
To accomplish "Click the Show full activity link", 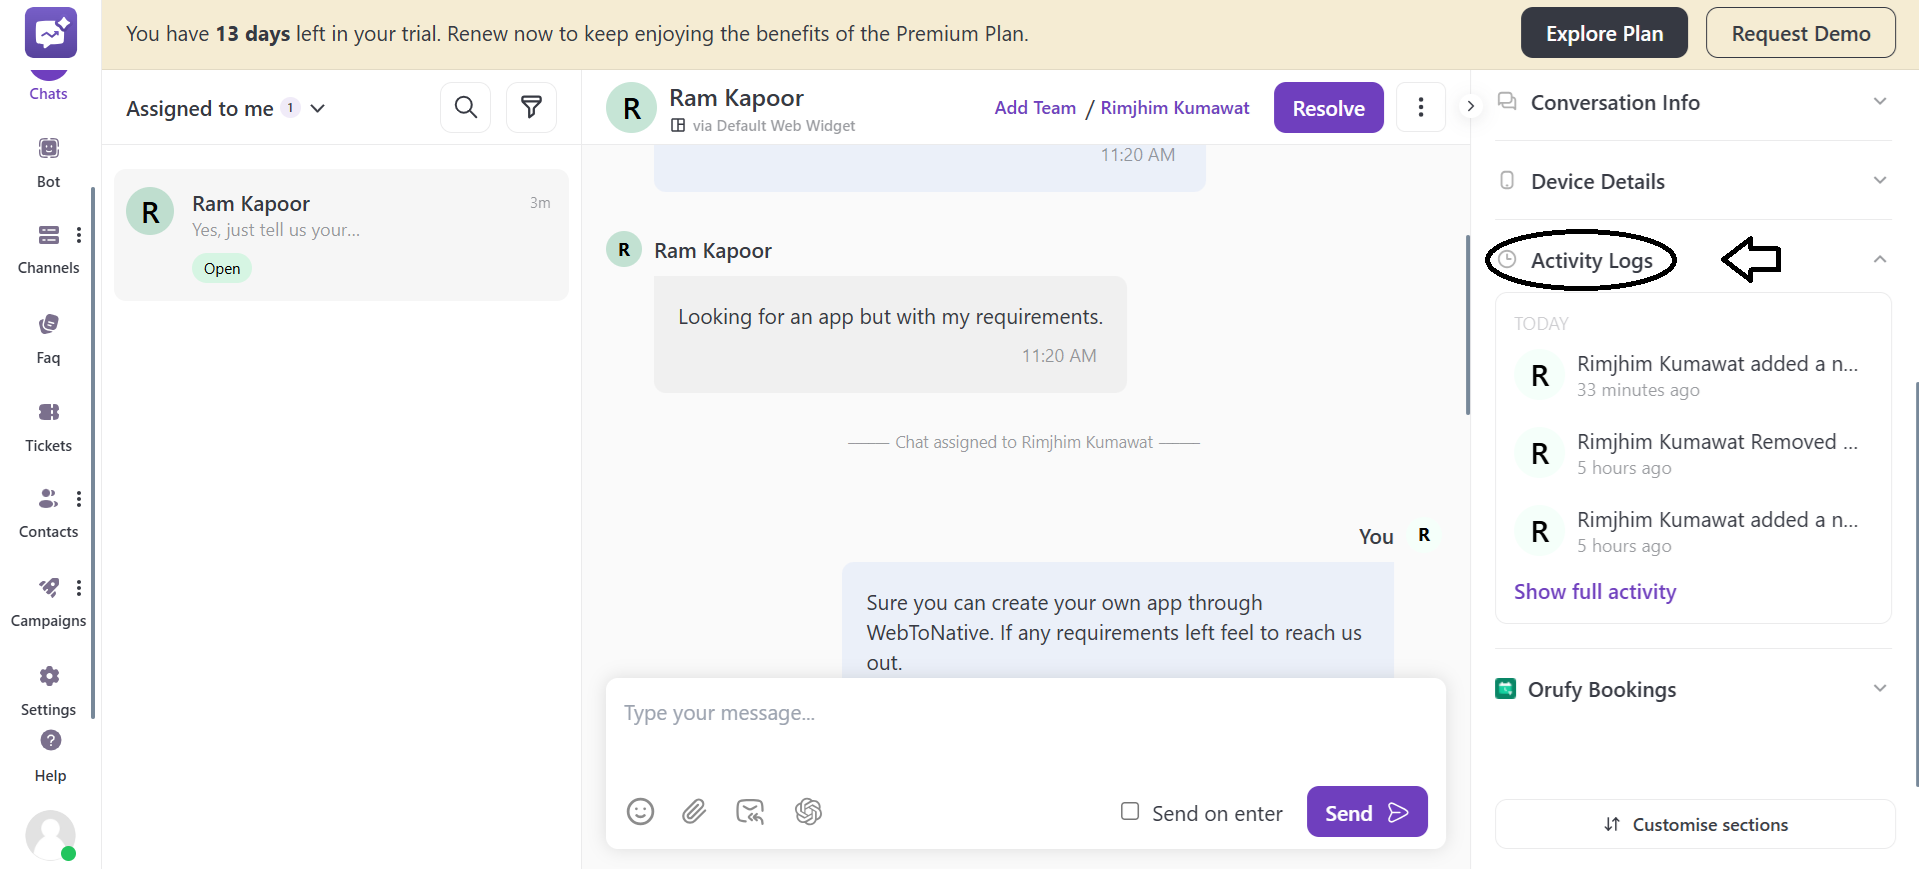I will 1594,592.
